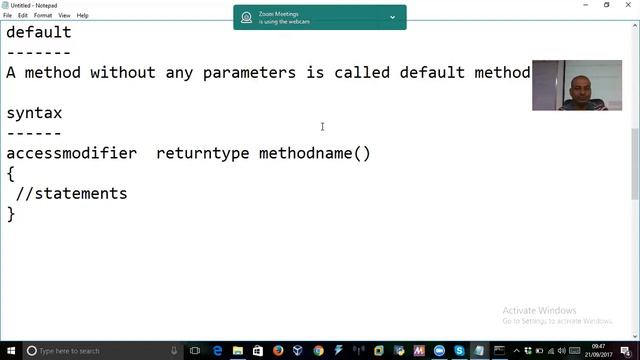The height and width of the screenshot is (360, 640).
Task: Show hidden system tray icons
Action: pos(516,351)
